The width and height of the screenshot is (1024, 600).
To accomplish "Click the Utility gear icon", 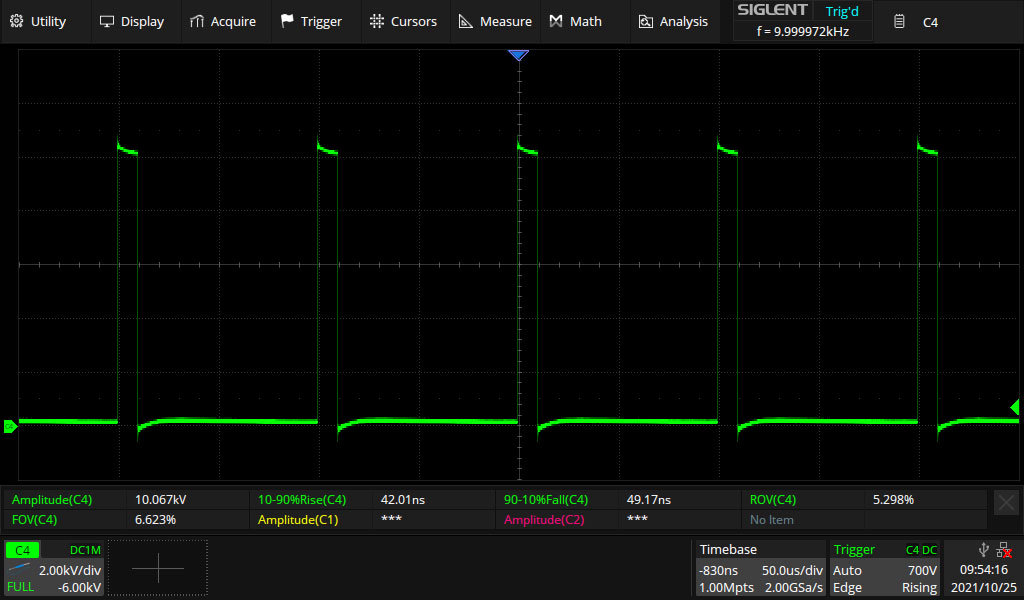I will (x=16, y=22).
